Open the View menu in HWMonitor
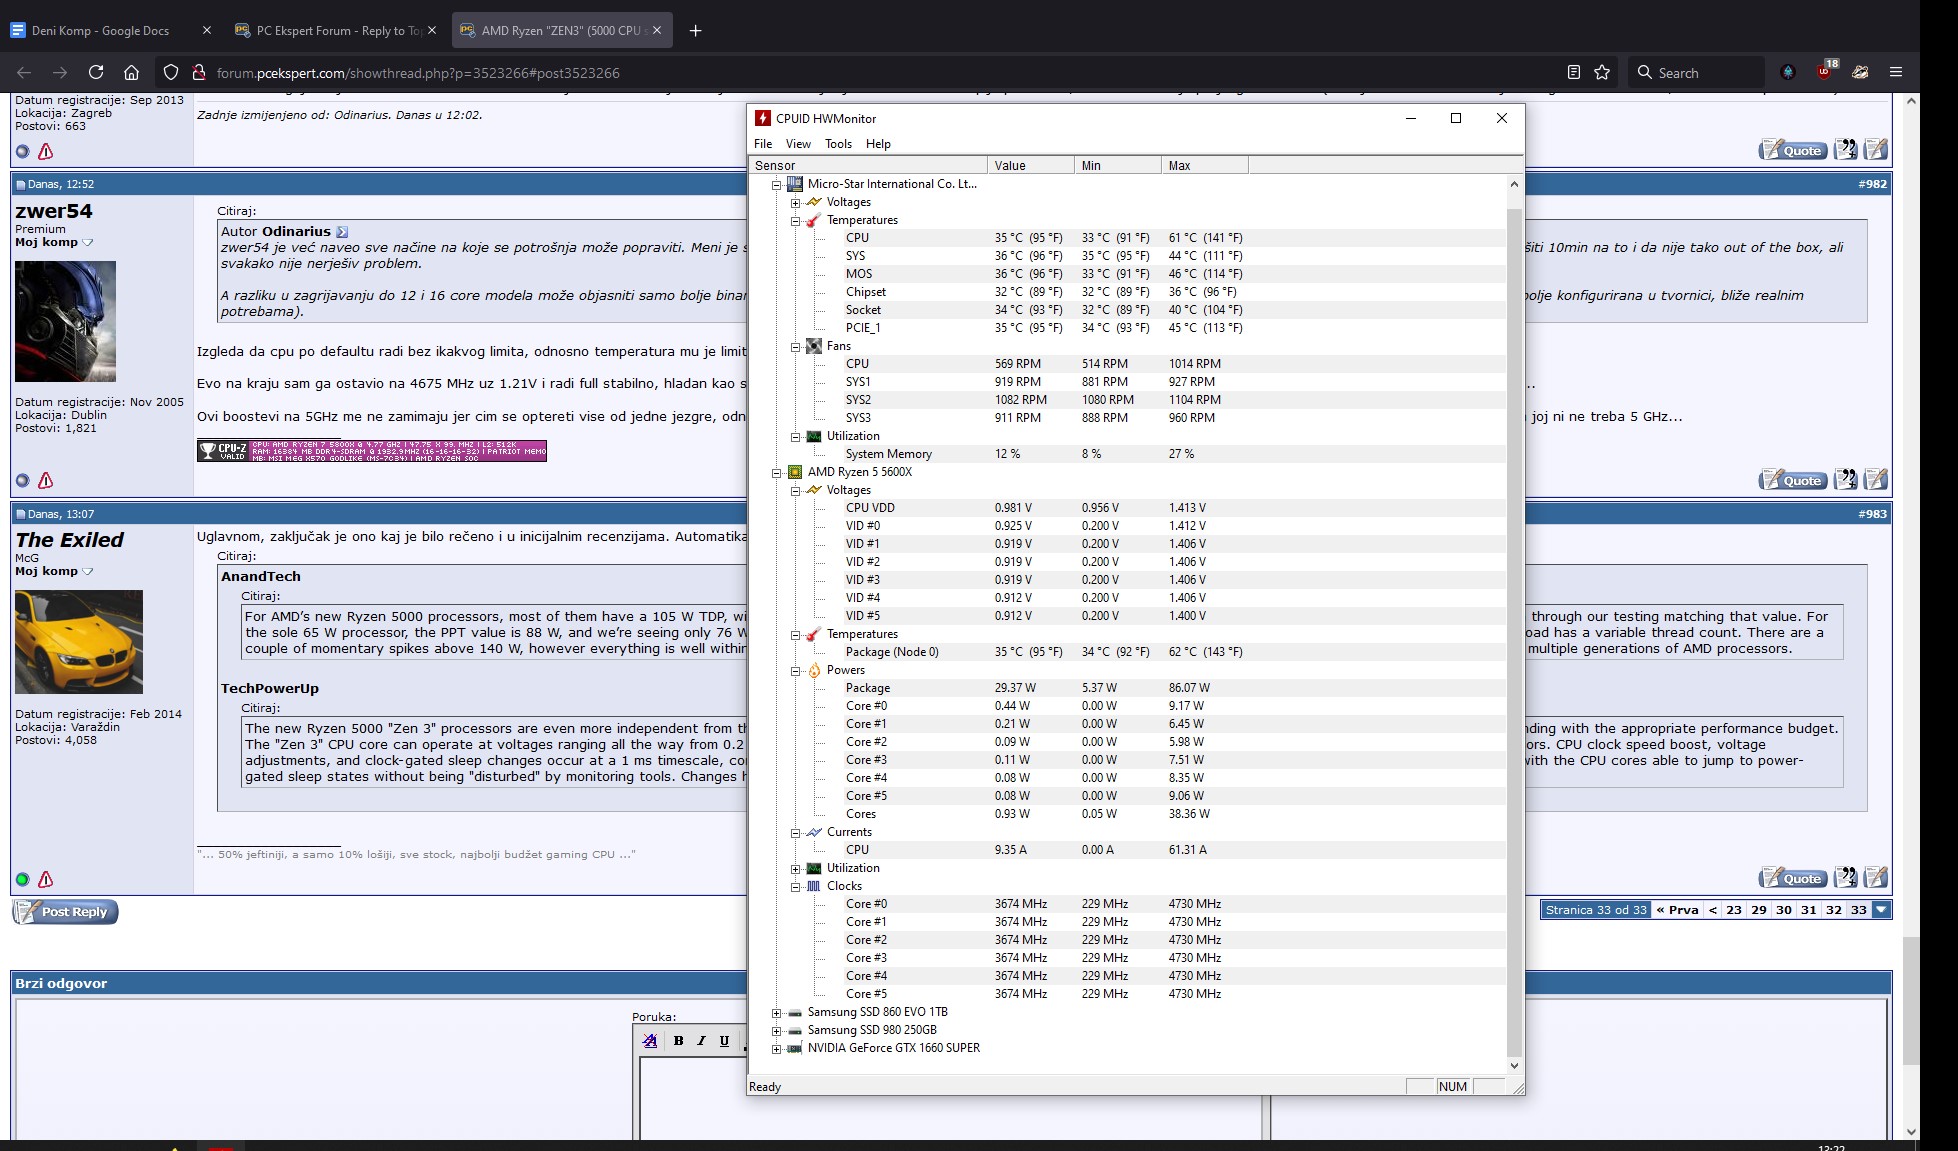This screenshot has width=1958, height=1151. pos(797,144)
